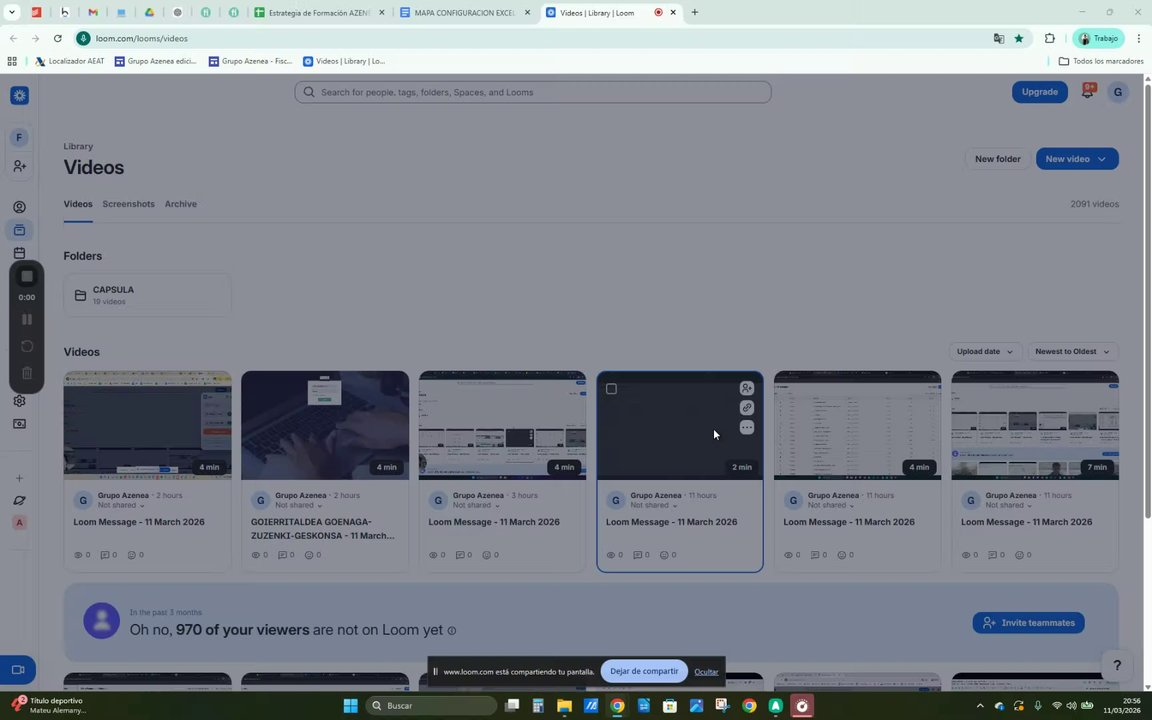
Task: Open the CAPSULA folder
Action: 147,295
